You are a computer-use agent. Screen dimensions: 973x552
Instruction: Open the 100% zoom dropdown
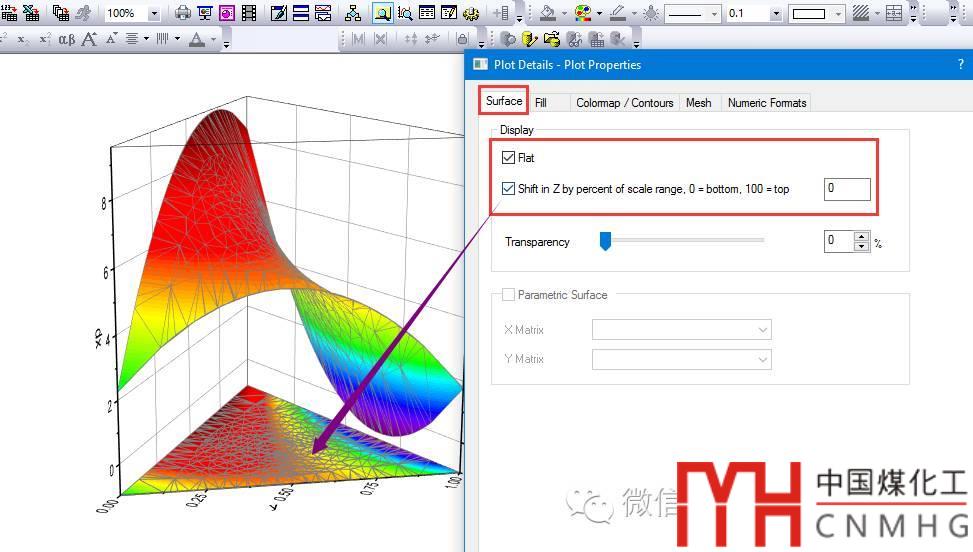[x=153, y=14]
